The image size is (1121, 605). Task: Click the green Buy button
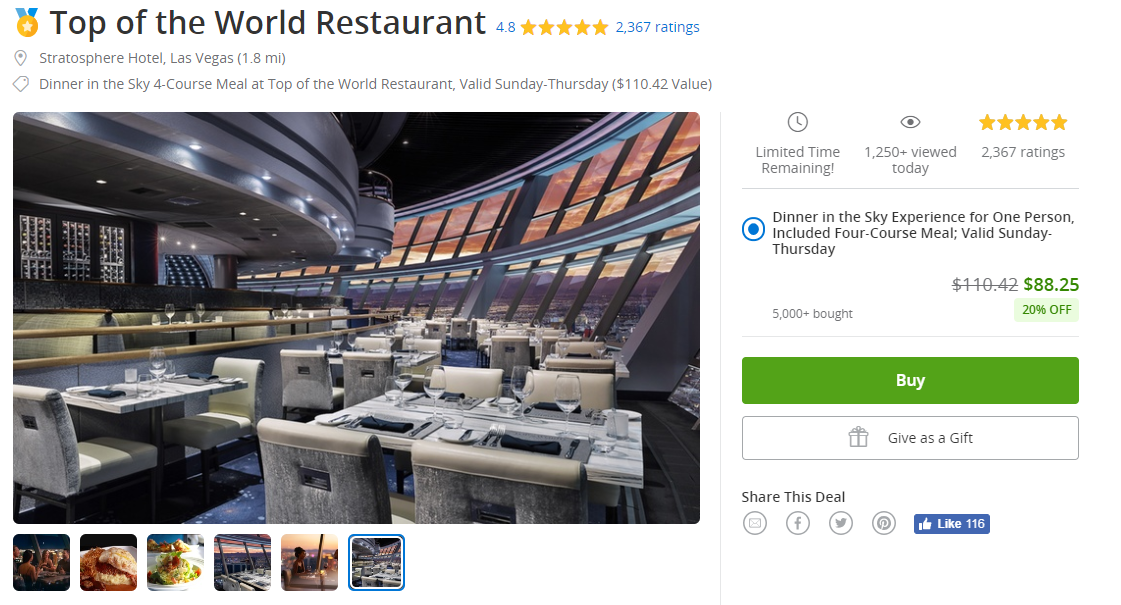[x=910, y=380]
